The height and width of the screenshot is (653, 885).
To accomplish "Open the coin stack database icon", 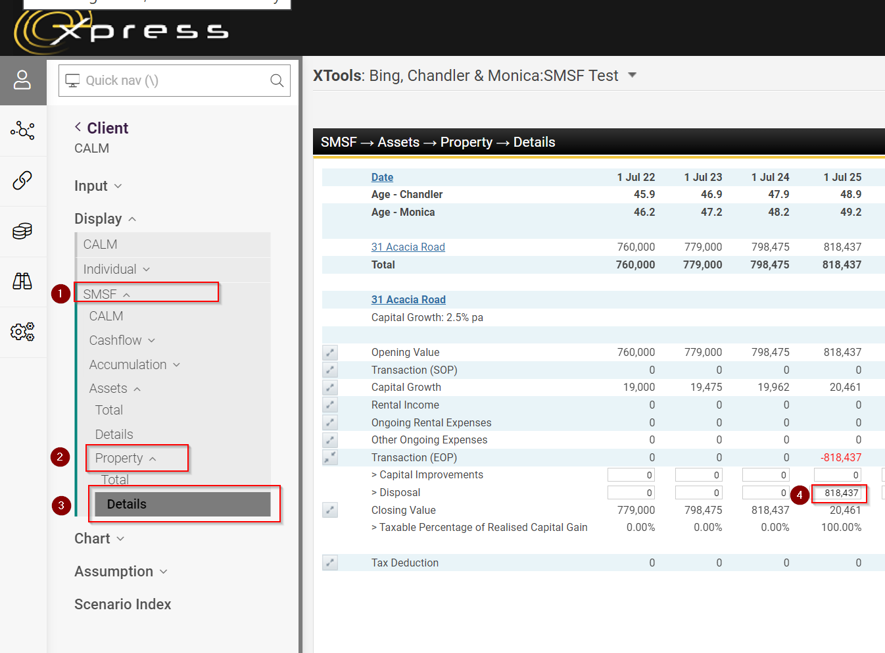I will [22, 231].
